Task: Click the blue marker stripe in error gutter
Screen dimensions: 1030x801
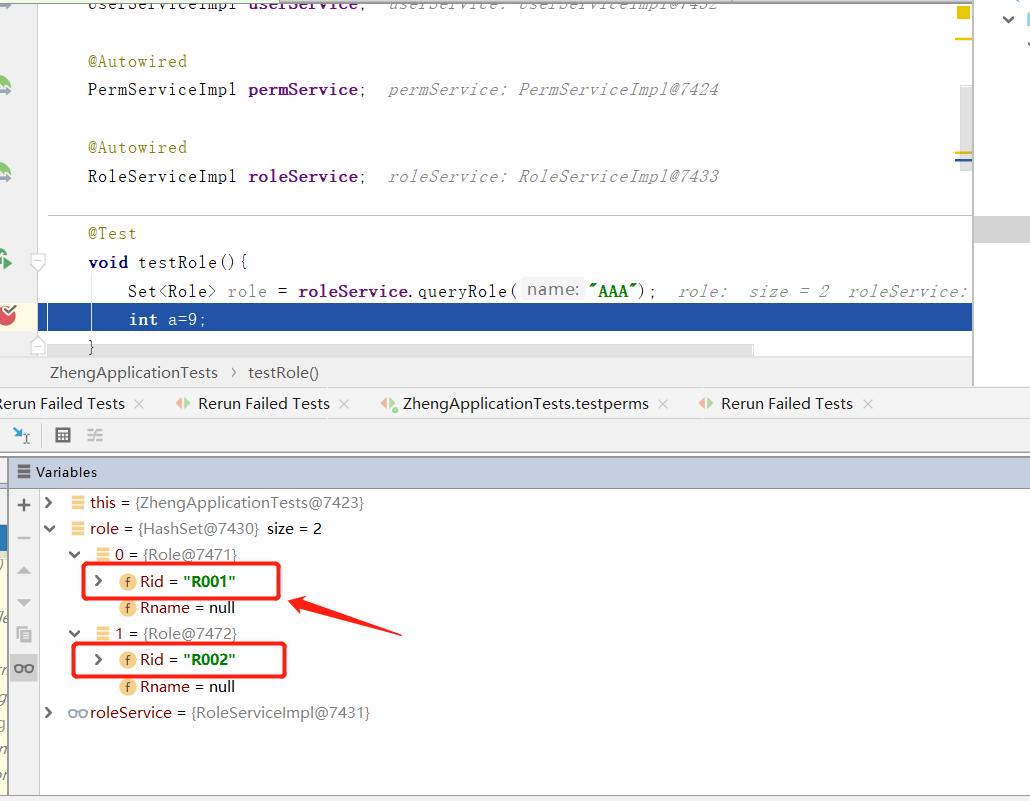Action: pos(963,159)
